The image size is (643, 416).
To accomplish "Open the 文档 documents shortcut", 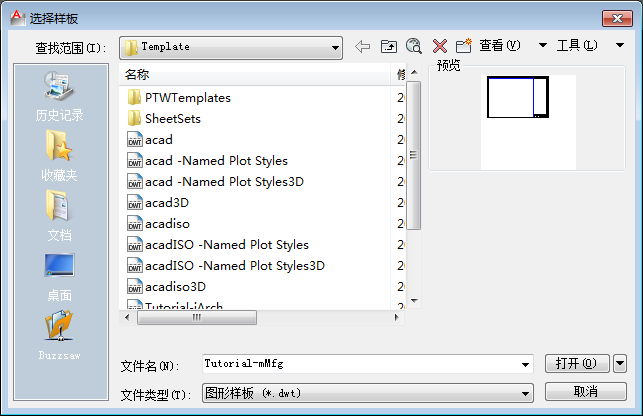I will pyautogui.click(x=59, y=216).
